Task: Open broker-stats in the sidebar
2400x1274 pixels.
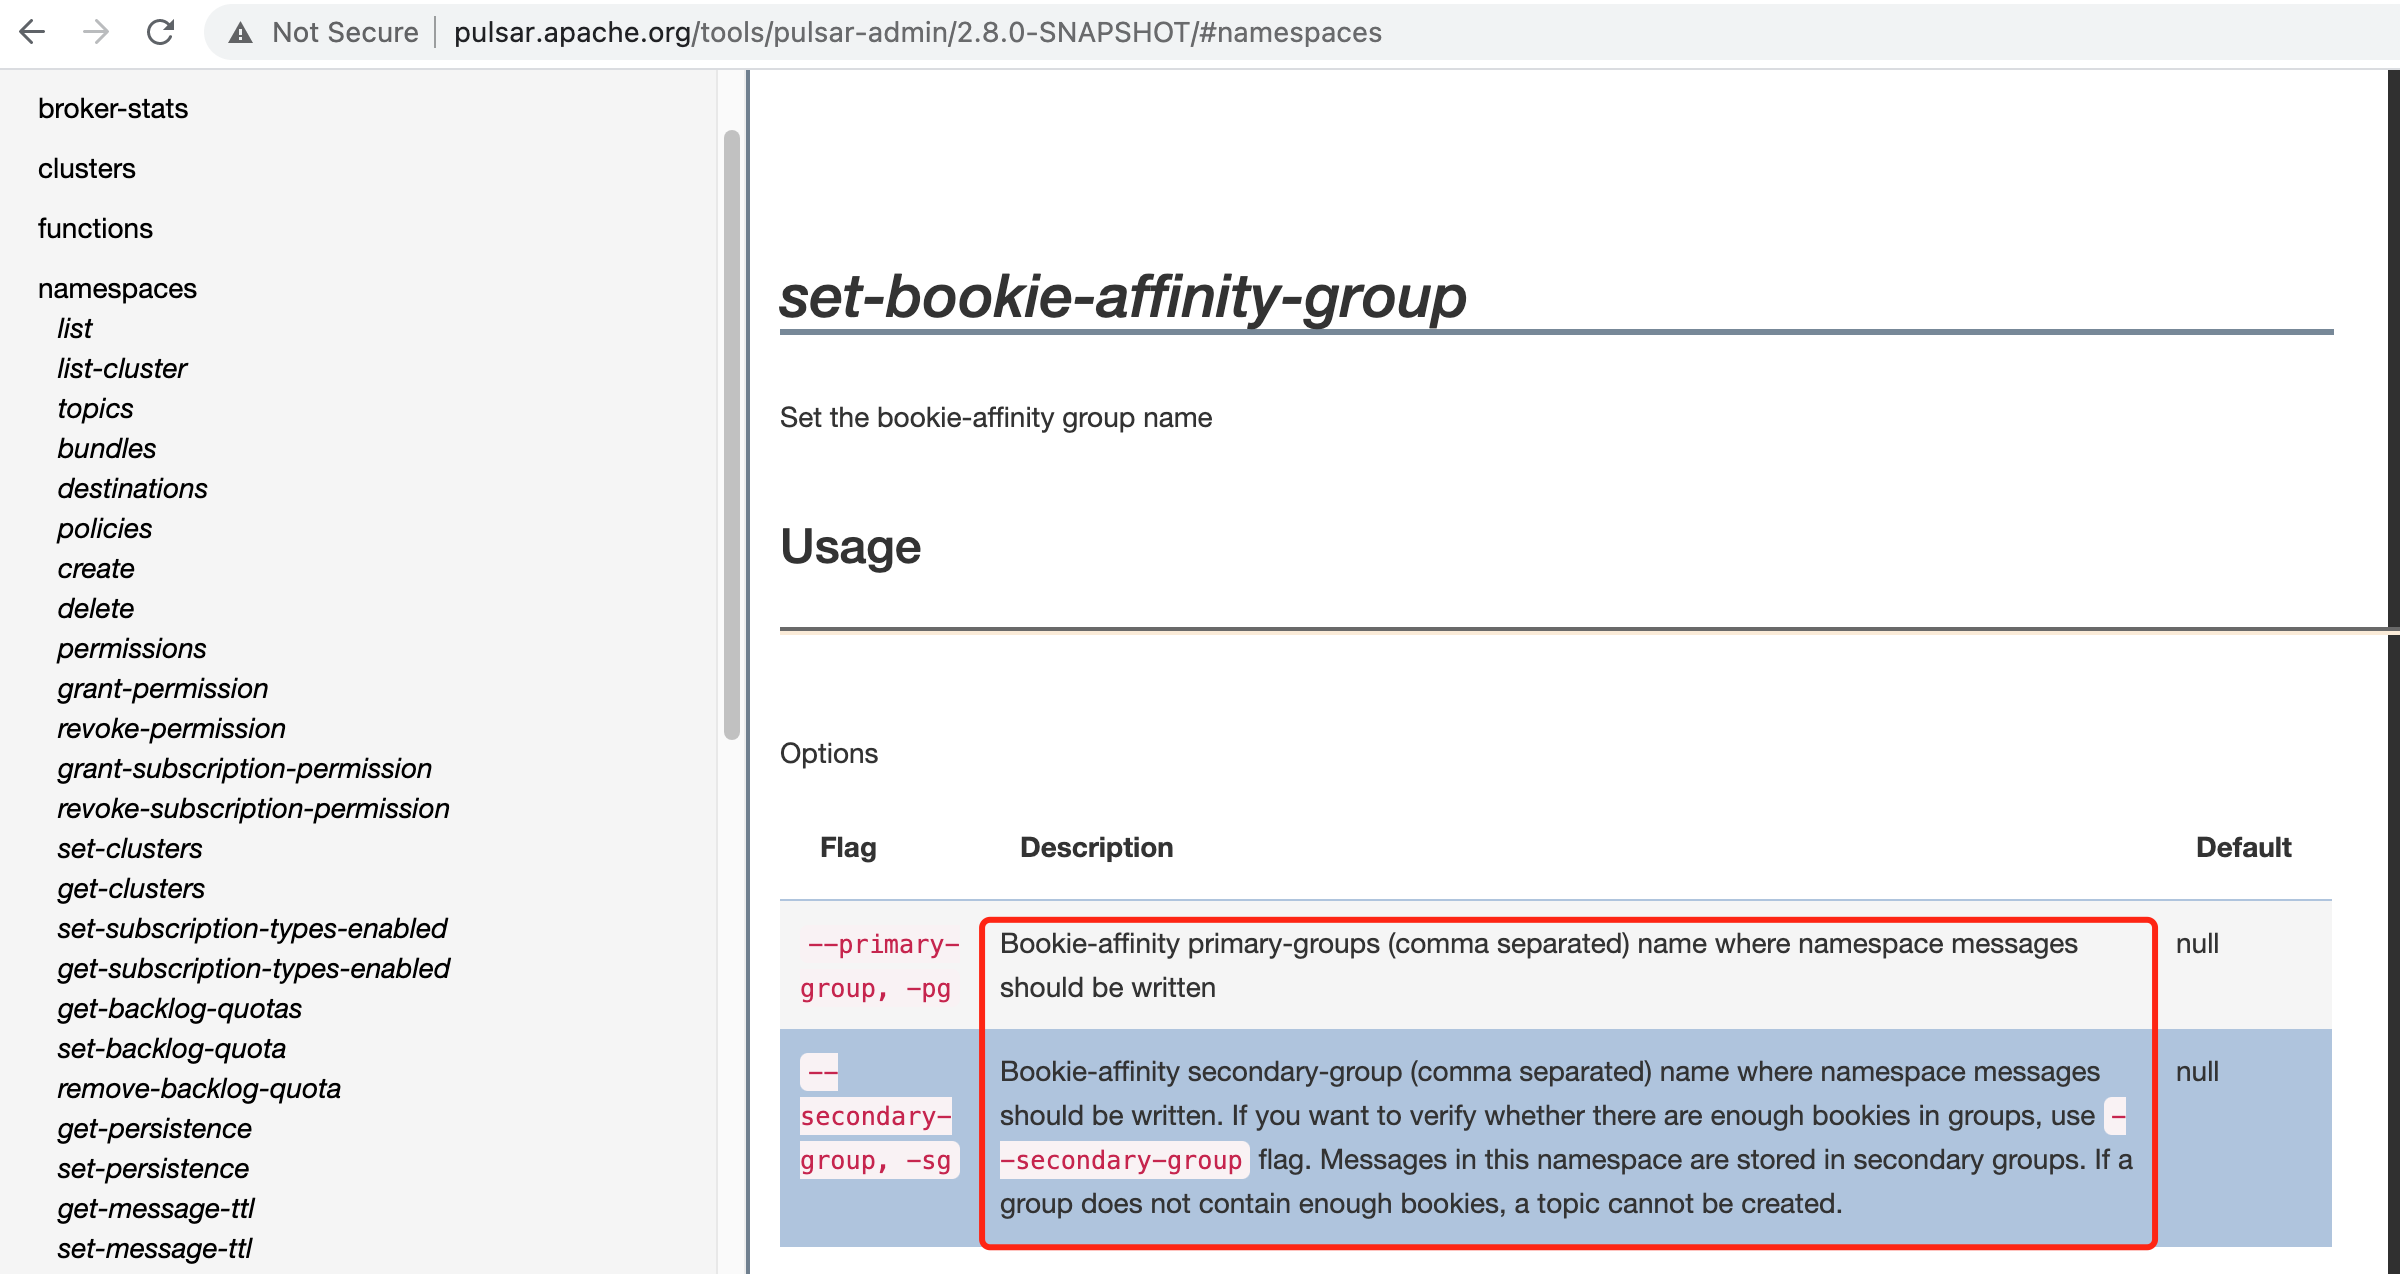Action: [x=113, y=108]
